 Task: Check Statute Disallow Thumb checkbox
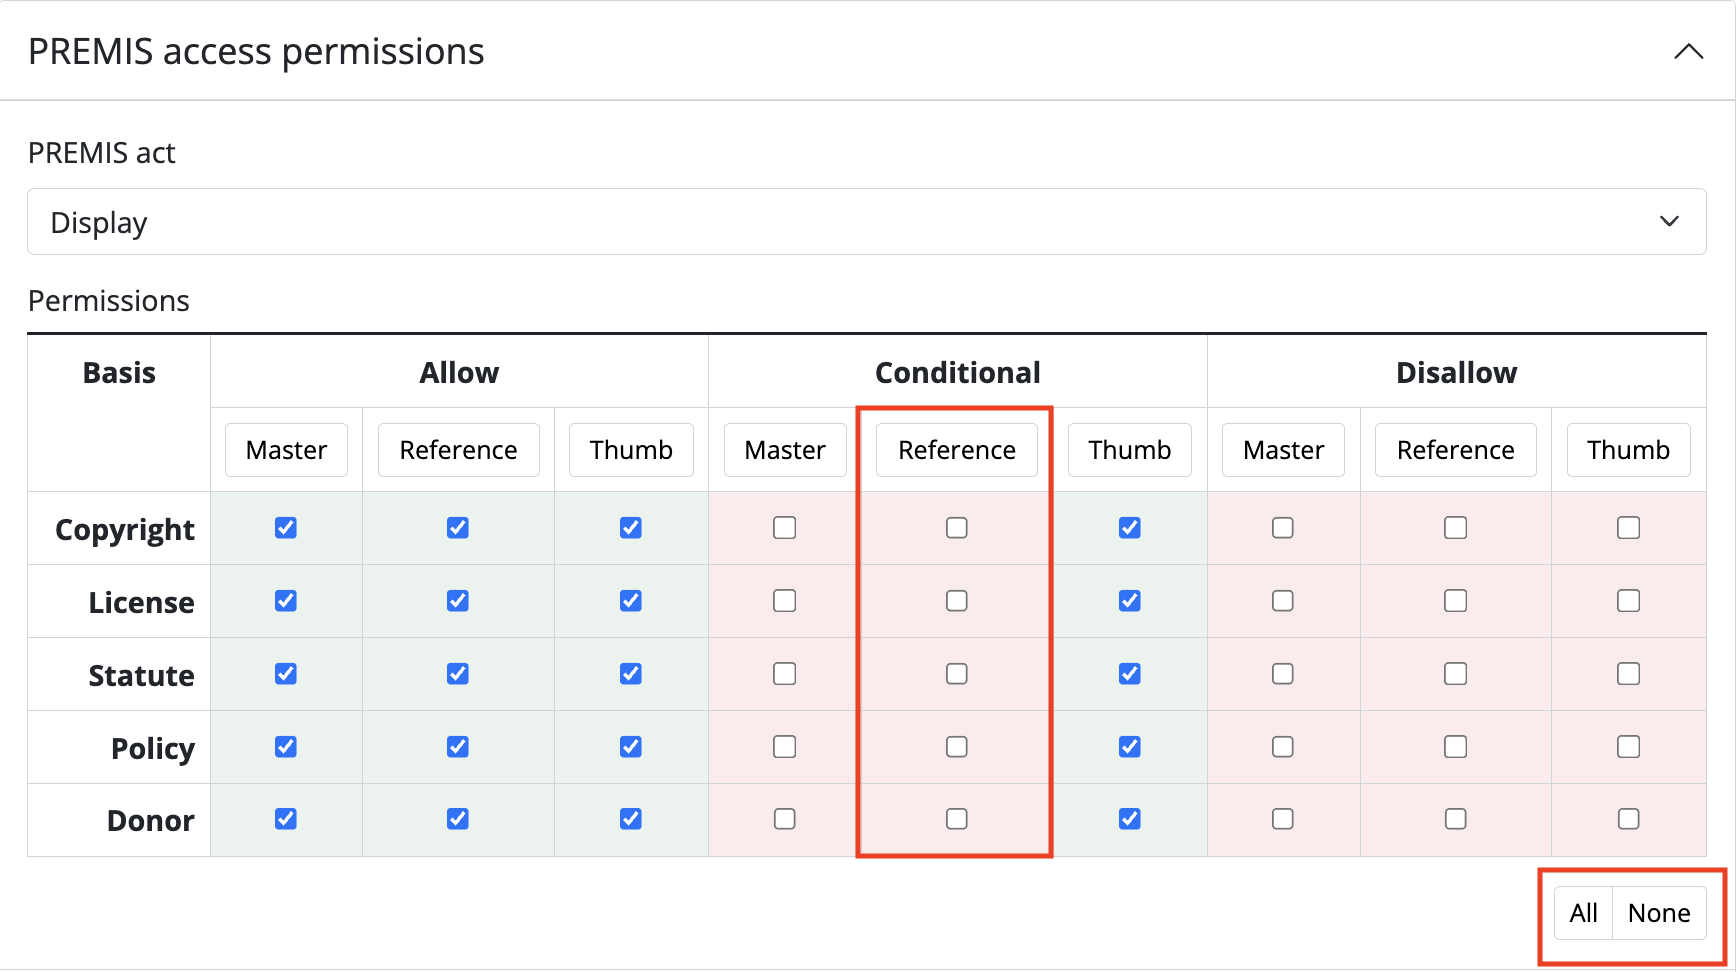click(x=1628, y=674)
